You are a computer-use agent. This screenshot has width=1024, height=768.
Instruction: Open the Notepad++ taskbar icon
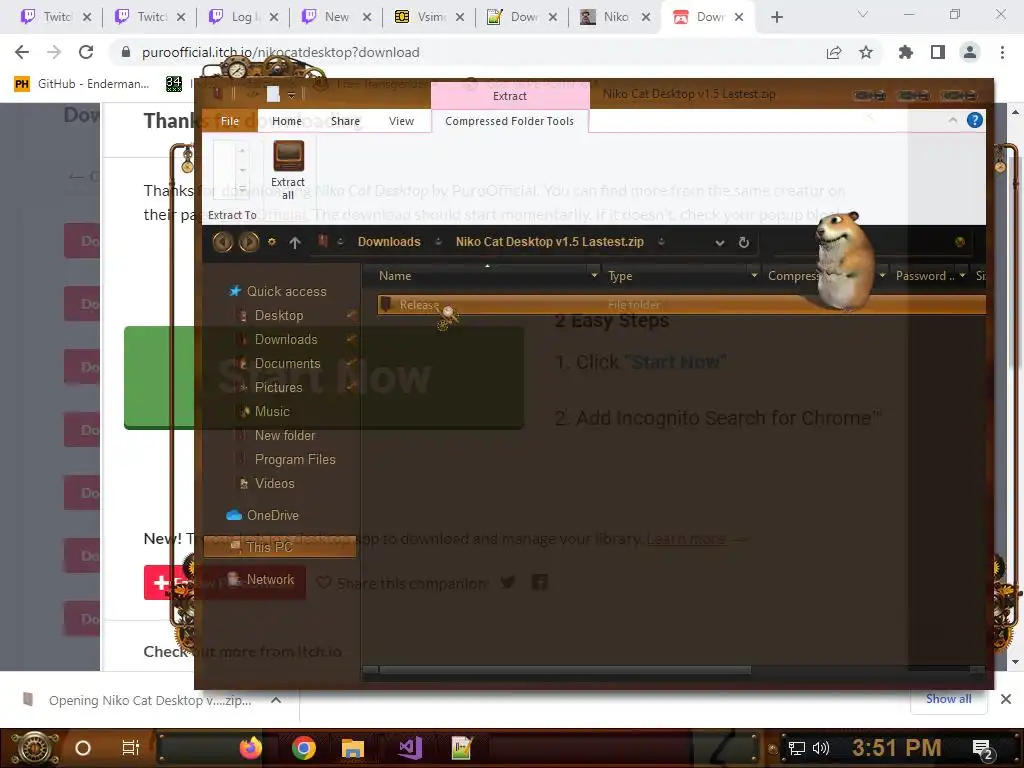(462, 748)
